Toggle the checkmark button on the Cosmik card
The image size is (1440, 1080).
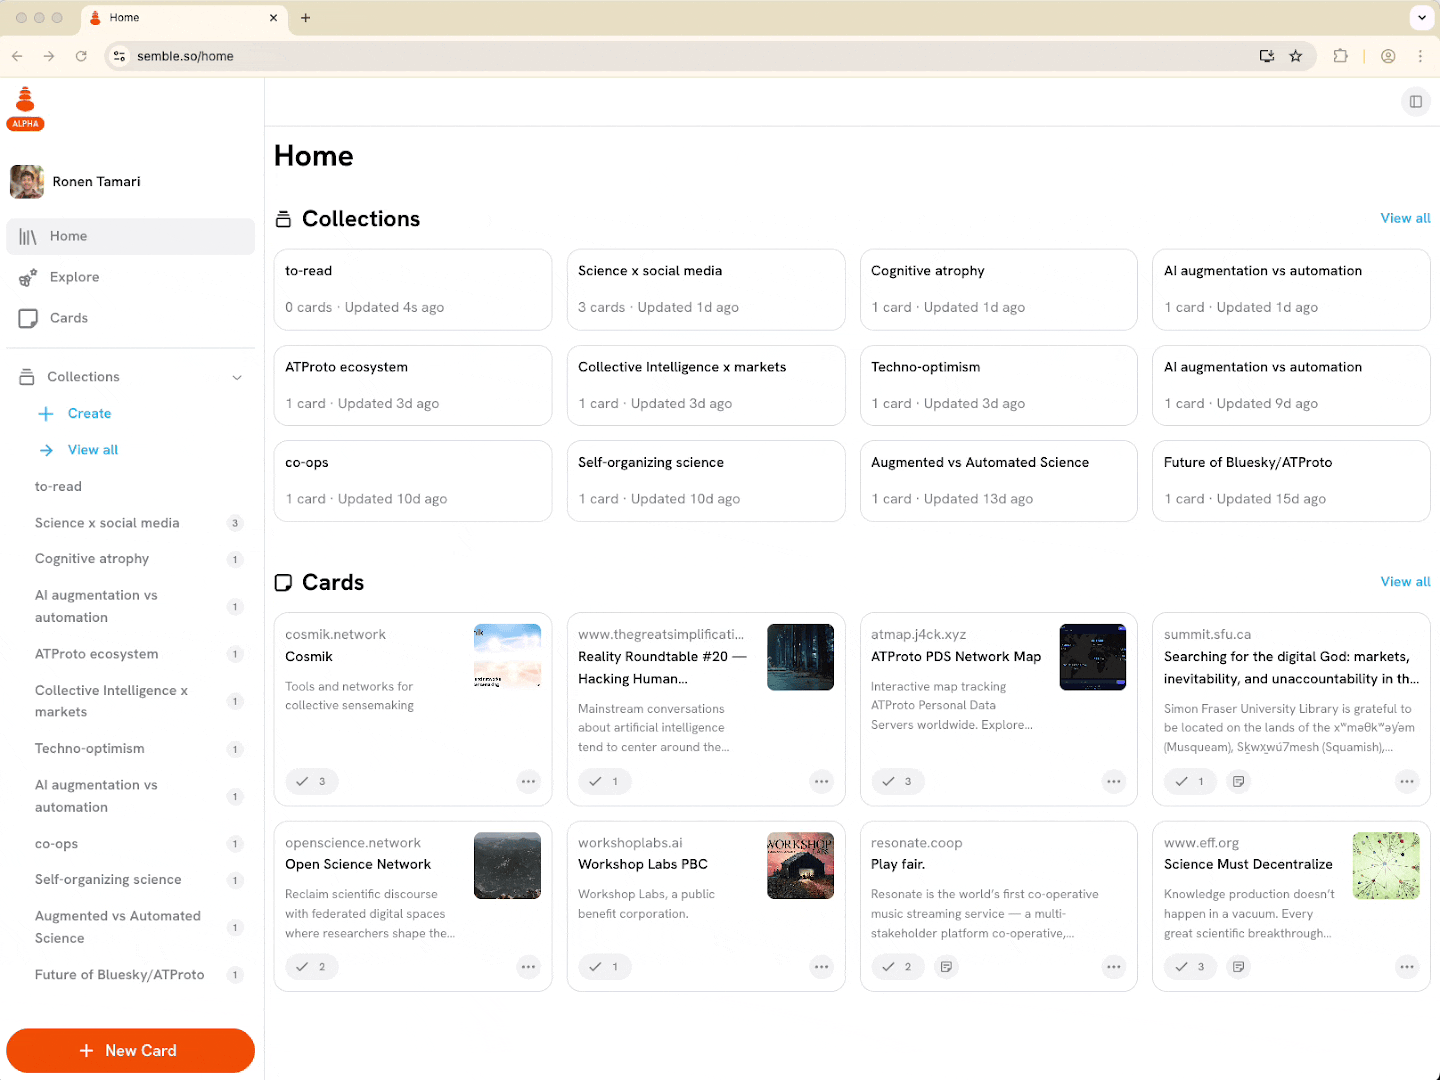[x=311, y=782]
